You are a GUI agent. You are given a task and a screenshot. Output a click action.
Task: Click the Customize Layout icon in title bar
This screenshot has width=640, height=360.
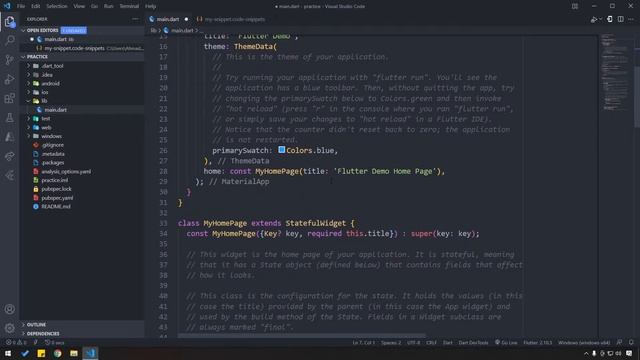point(575,6)
